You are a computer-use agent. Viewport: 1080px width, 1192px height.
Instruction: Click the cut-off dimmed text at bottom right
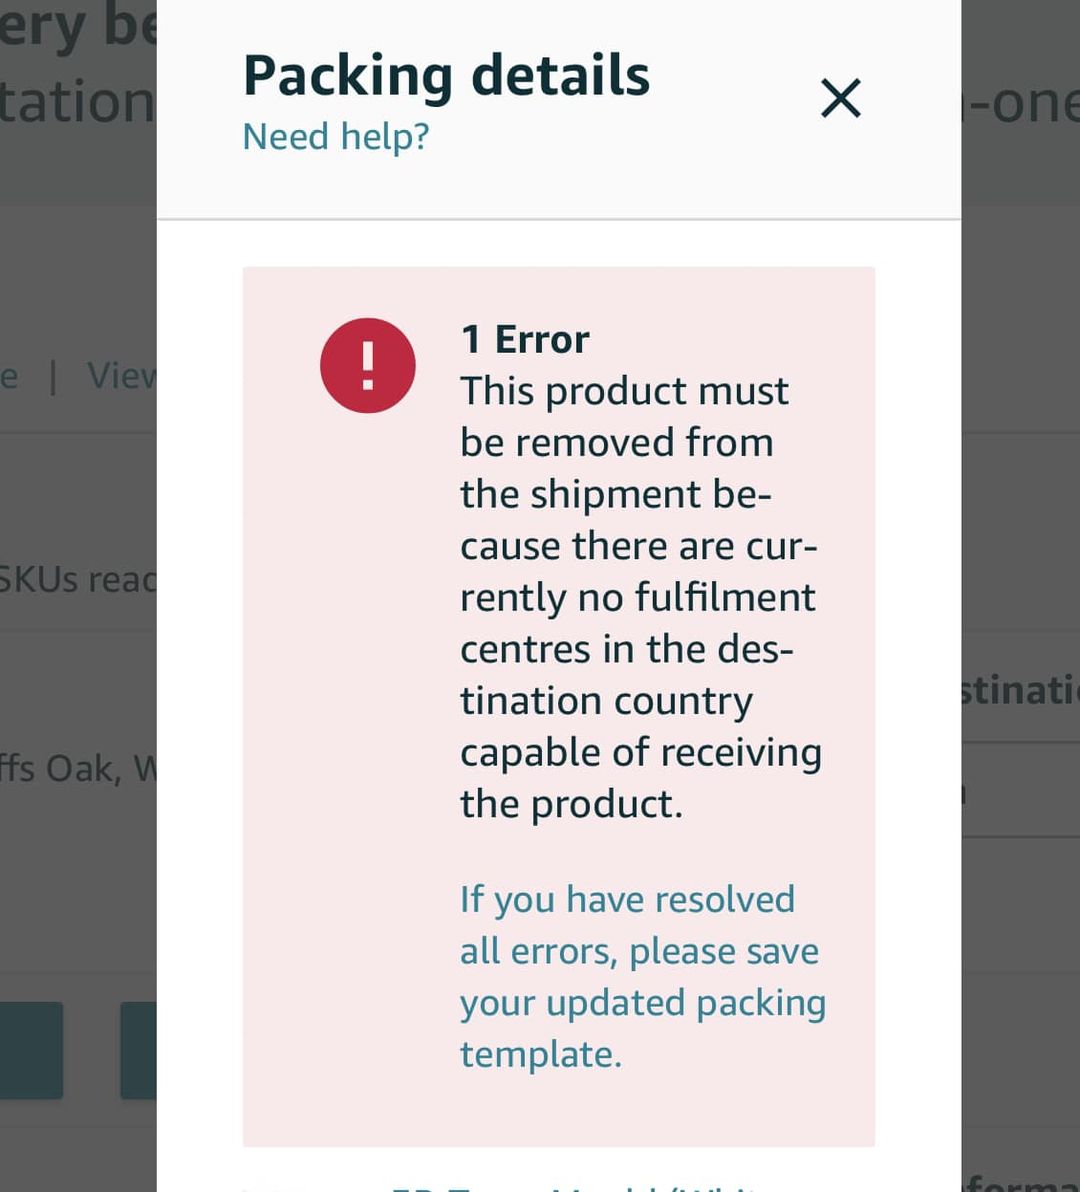tap(1021, 1182)
